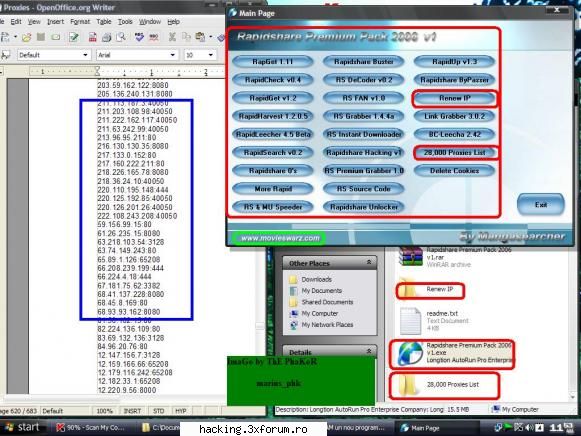Select the WinRAR archive file icon

click(x=410, y=257)
